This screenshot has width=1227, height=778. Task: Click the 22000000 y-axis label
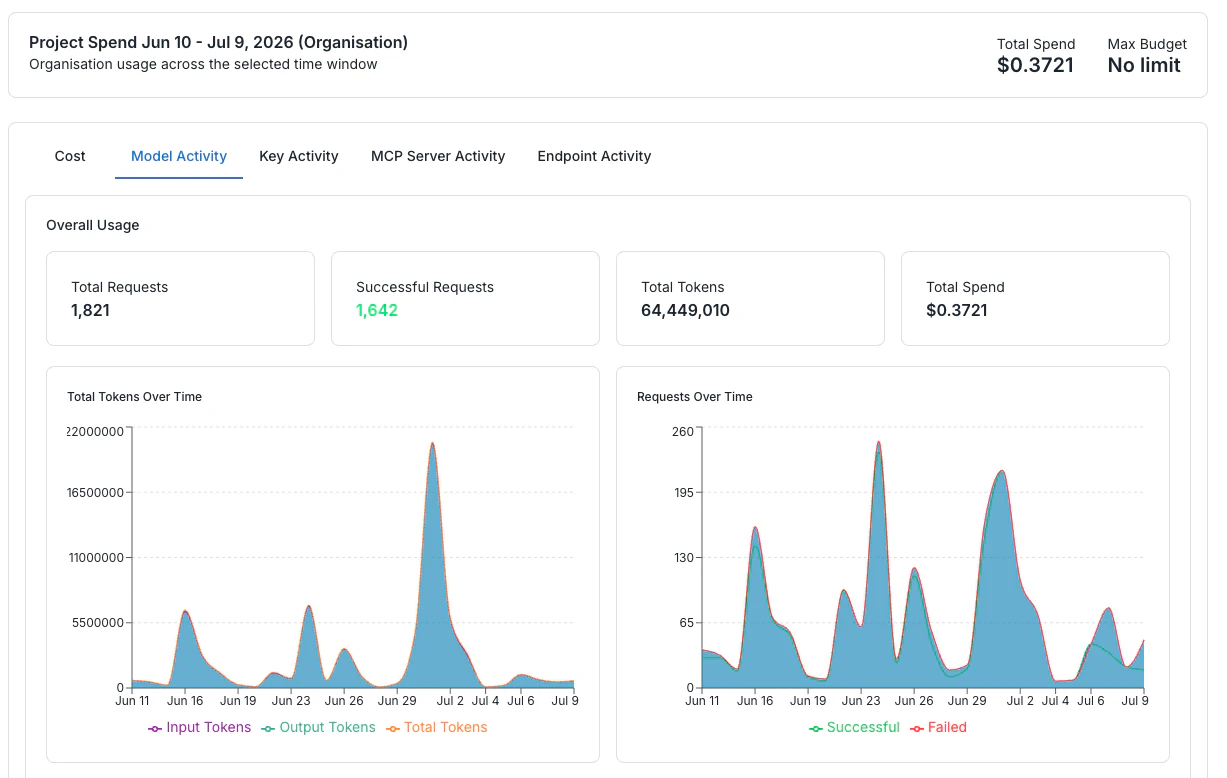point(95,431)
